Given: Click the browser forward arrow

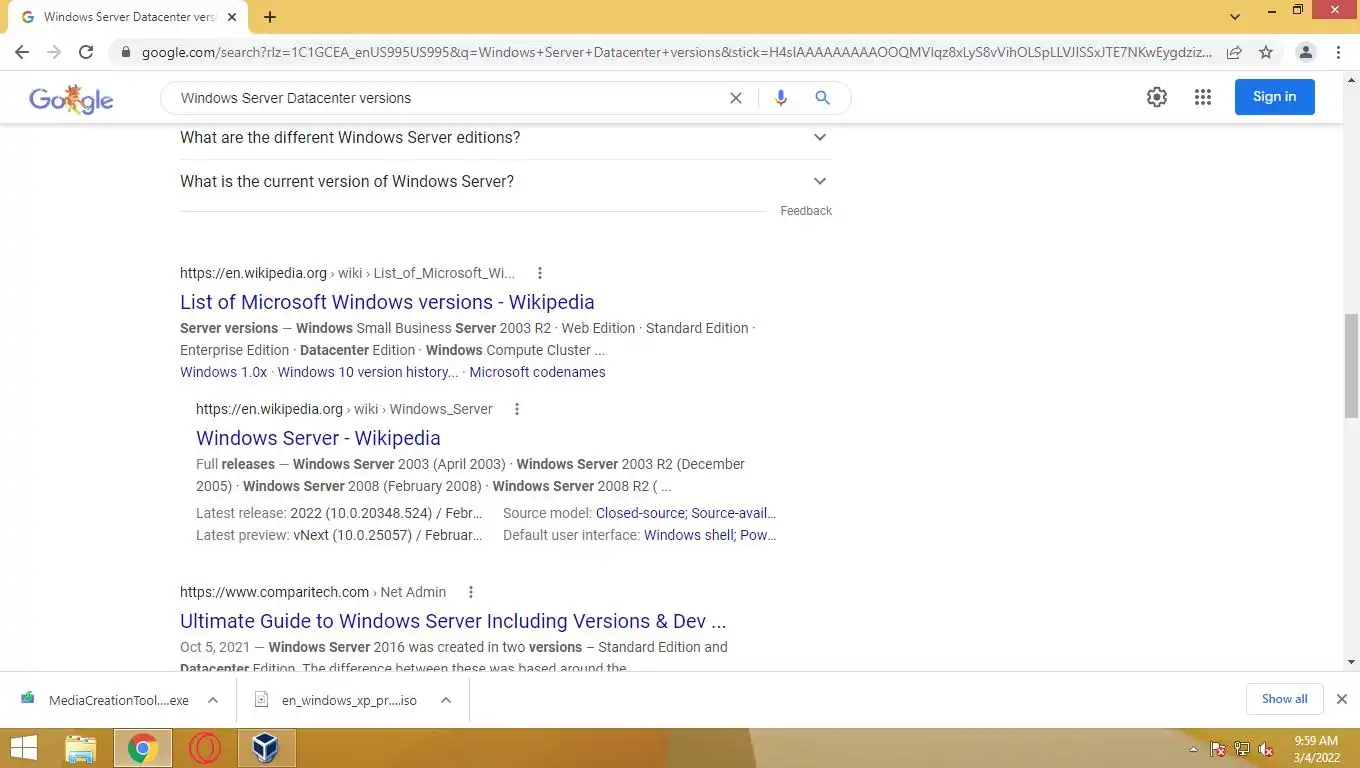Looking at the screenshot, I should tap(54, 52).
